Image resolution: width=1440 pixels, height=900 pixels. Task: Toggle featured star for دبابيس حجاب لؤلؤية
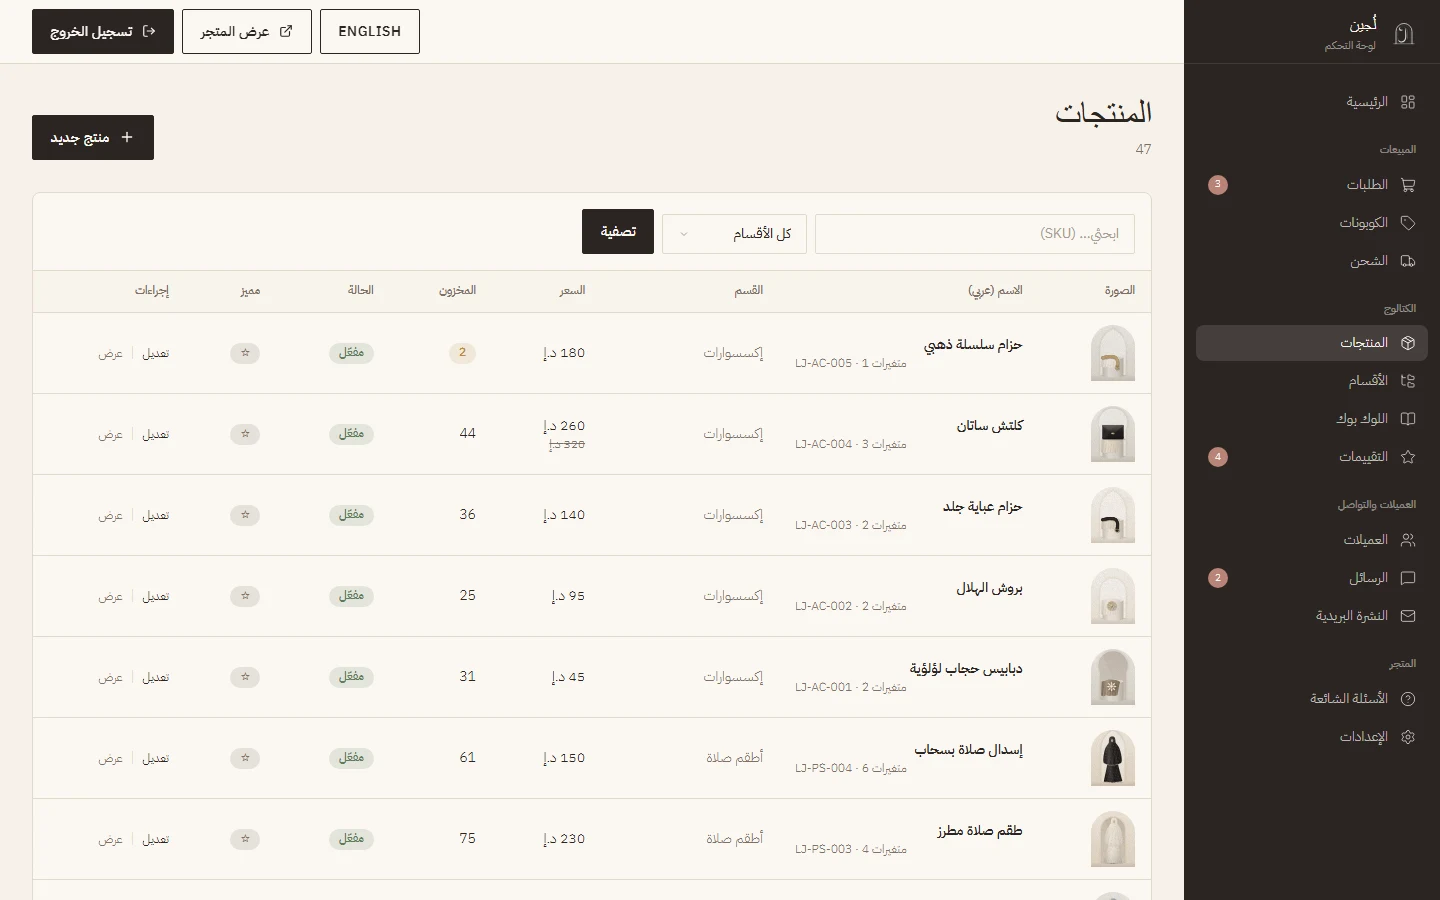click(245, 677)
